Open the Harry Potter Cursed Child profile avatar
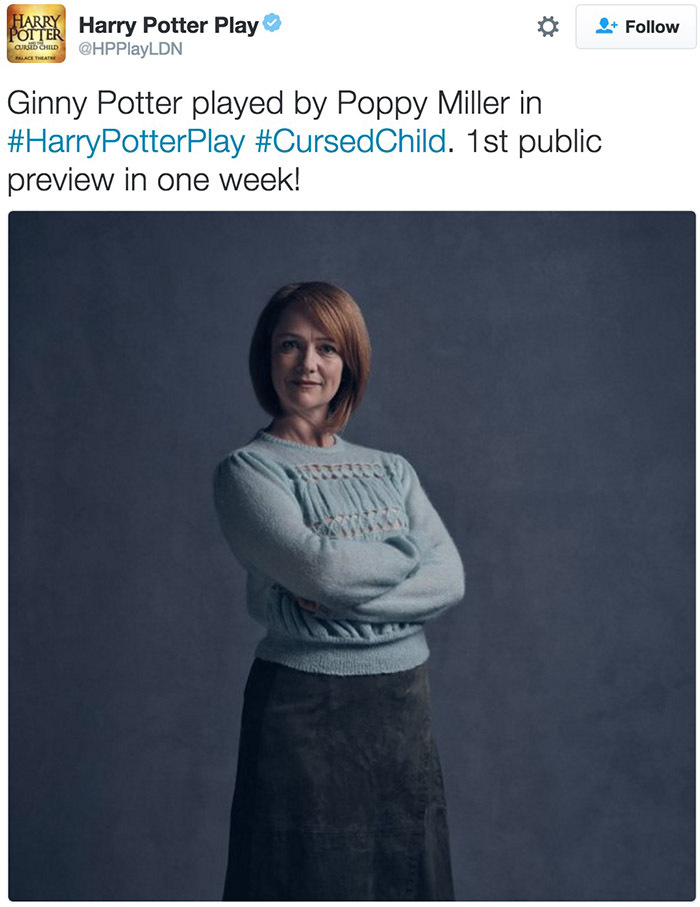This screenshot has height=907, width=700. [36, 34]
